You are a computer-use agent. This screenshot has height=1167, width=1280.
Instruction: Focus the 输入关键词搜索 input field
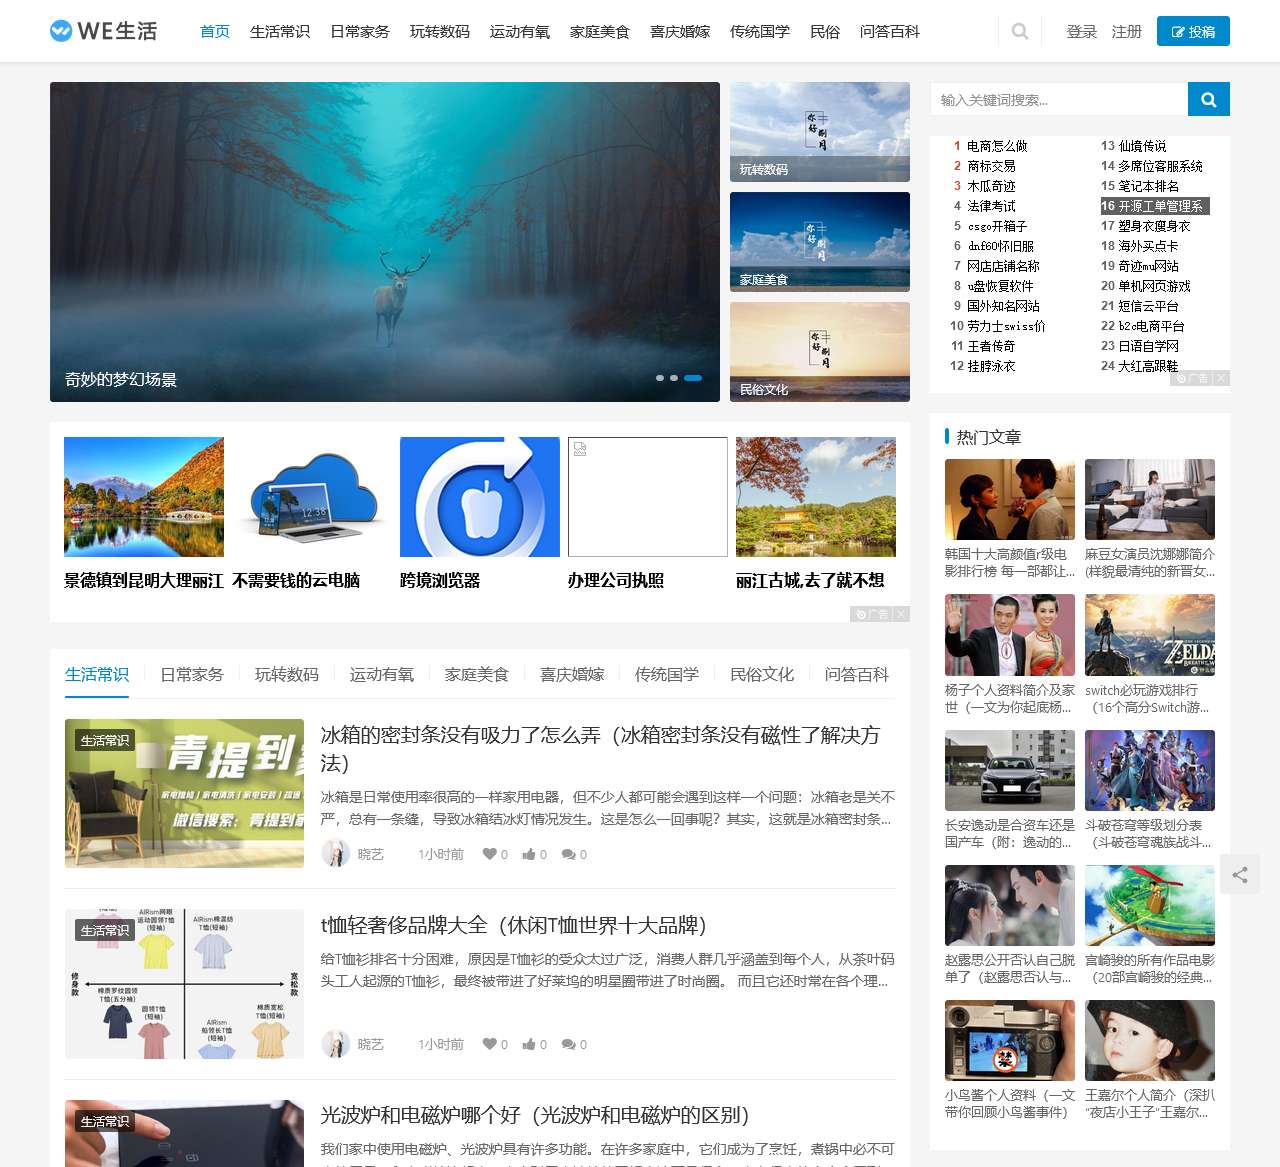click(x=1059, y=99)
